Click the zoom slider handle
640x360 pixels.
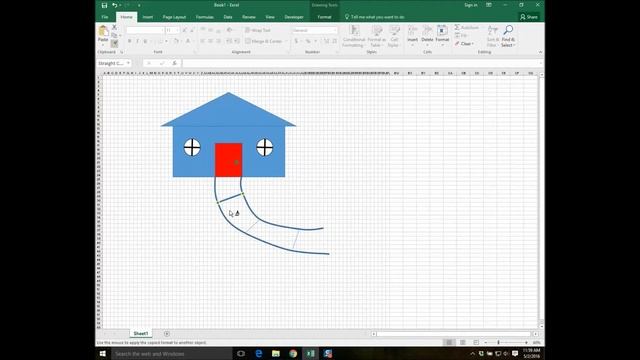(498, 342)
